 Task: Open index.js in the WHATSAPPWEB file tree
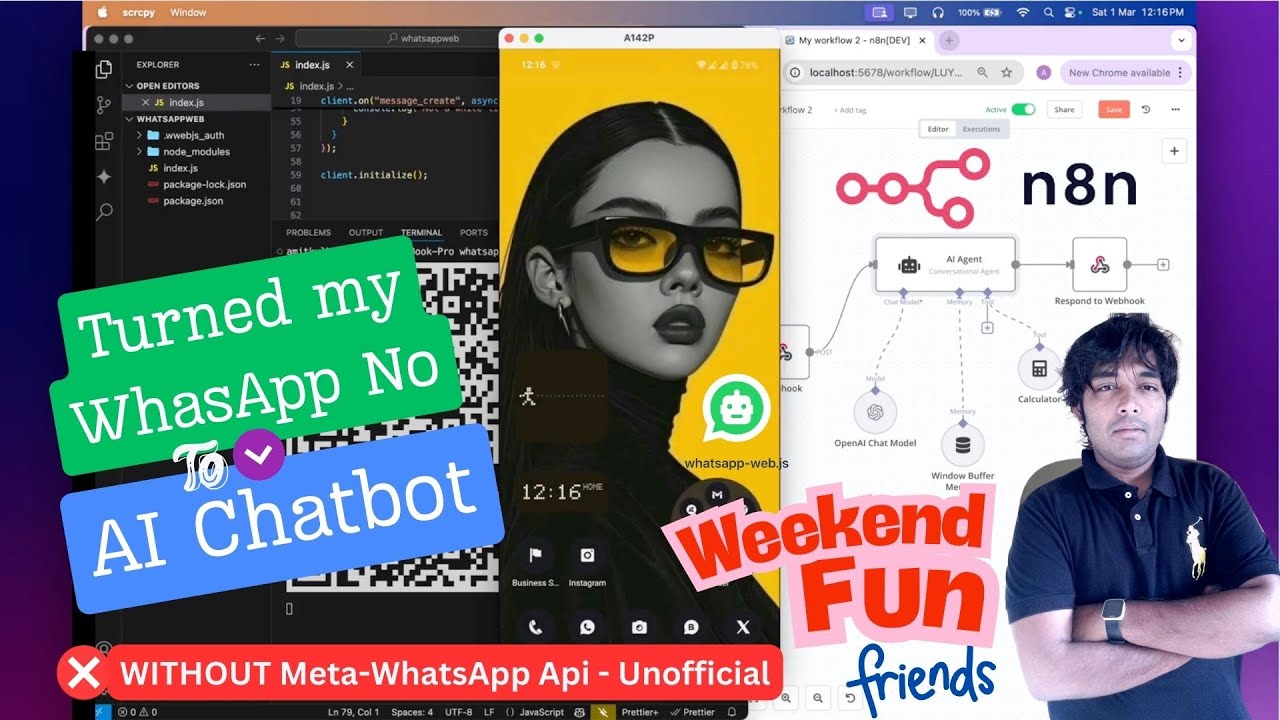(180, 168)
